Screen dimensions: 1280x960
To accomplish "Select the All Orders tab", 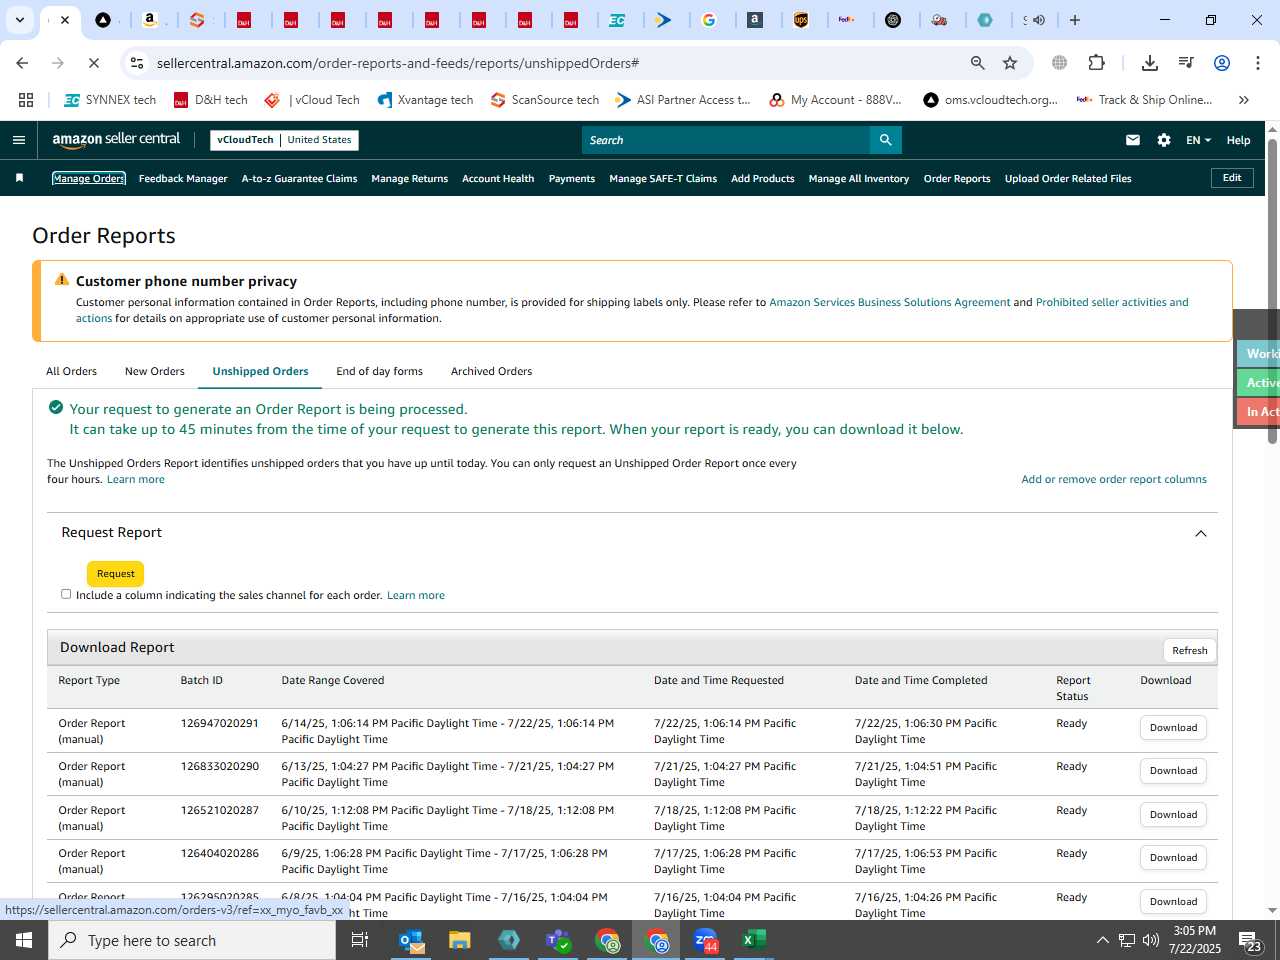I will 71,371.
